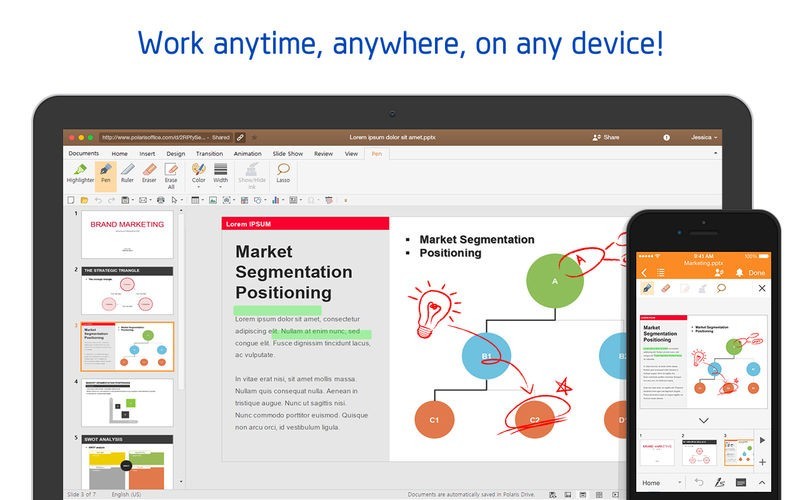Image resolution: width=800 pixels, height=500 pixels.
Task: Tap the plus button to add slide
Action: click(x=762, y=462)
